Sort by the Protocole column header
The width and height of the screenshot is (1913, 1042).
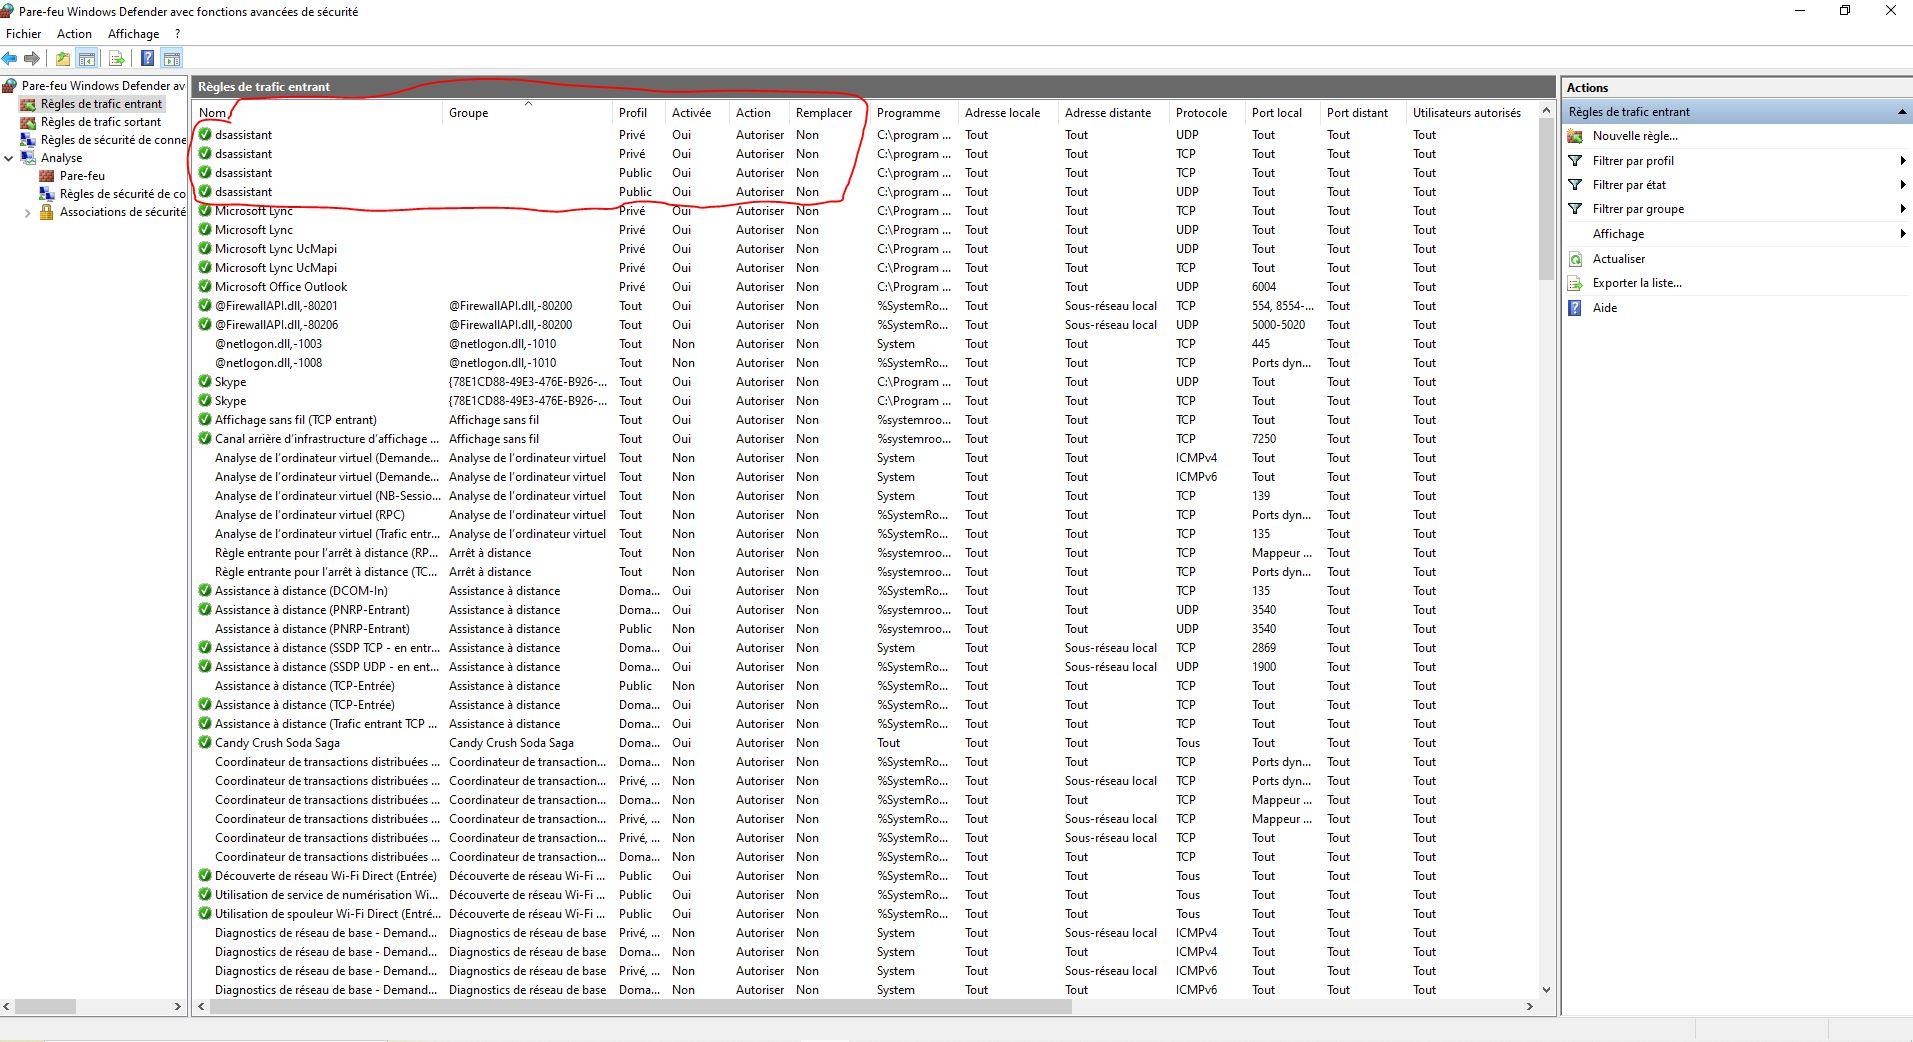pyautogui.click(x=1207, y=113)
